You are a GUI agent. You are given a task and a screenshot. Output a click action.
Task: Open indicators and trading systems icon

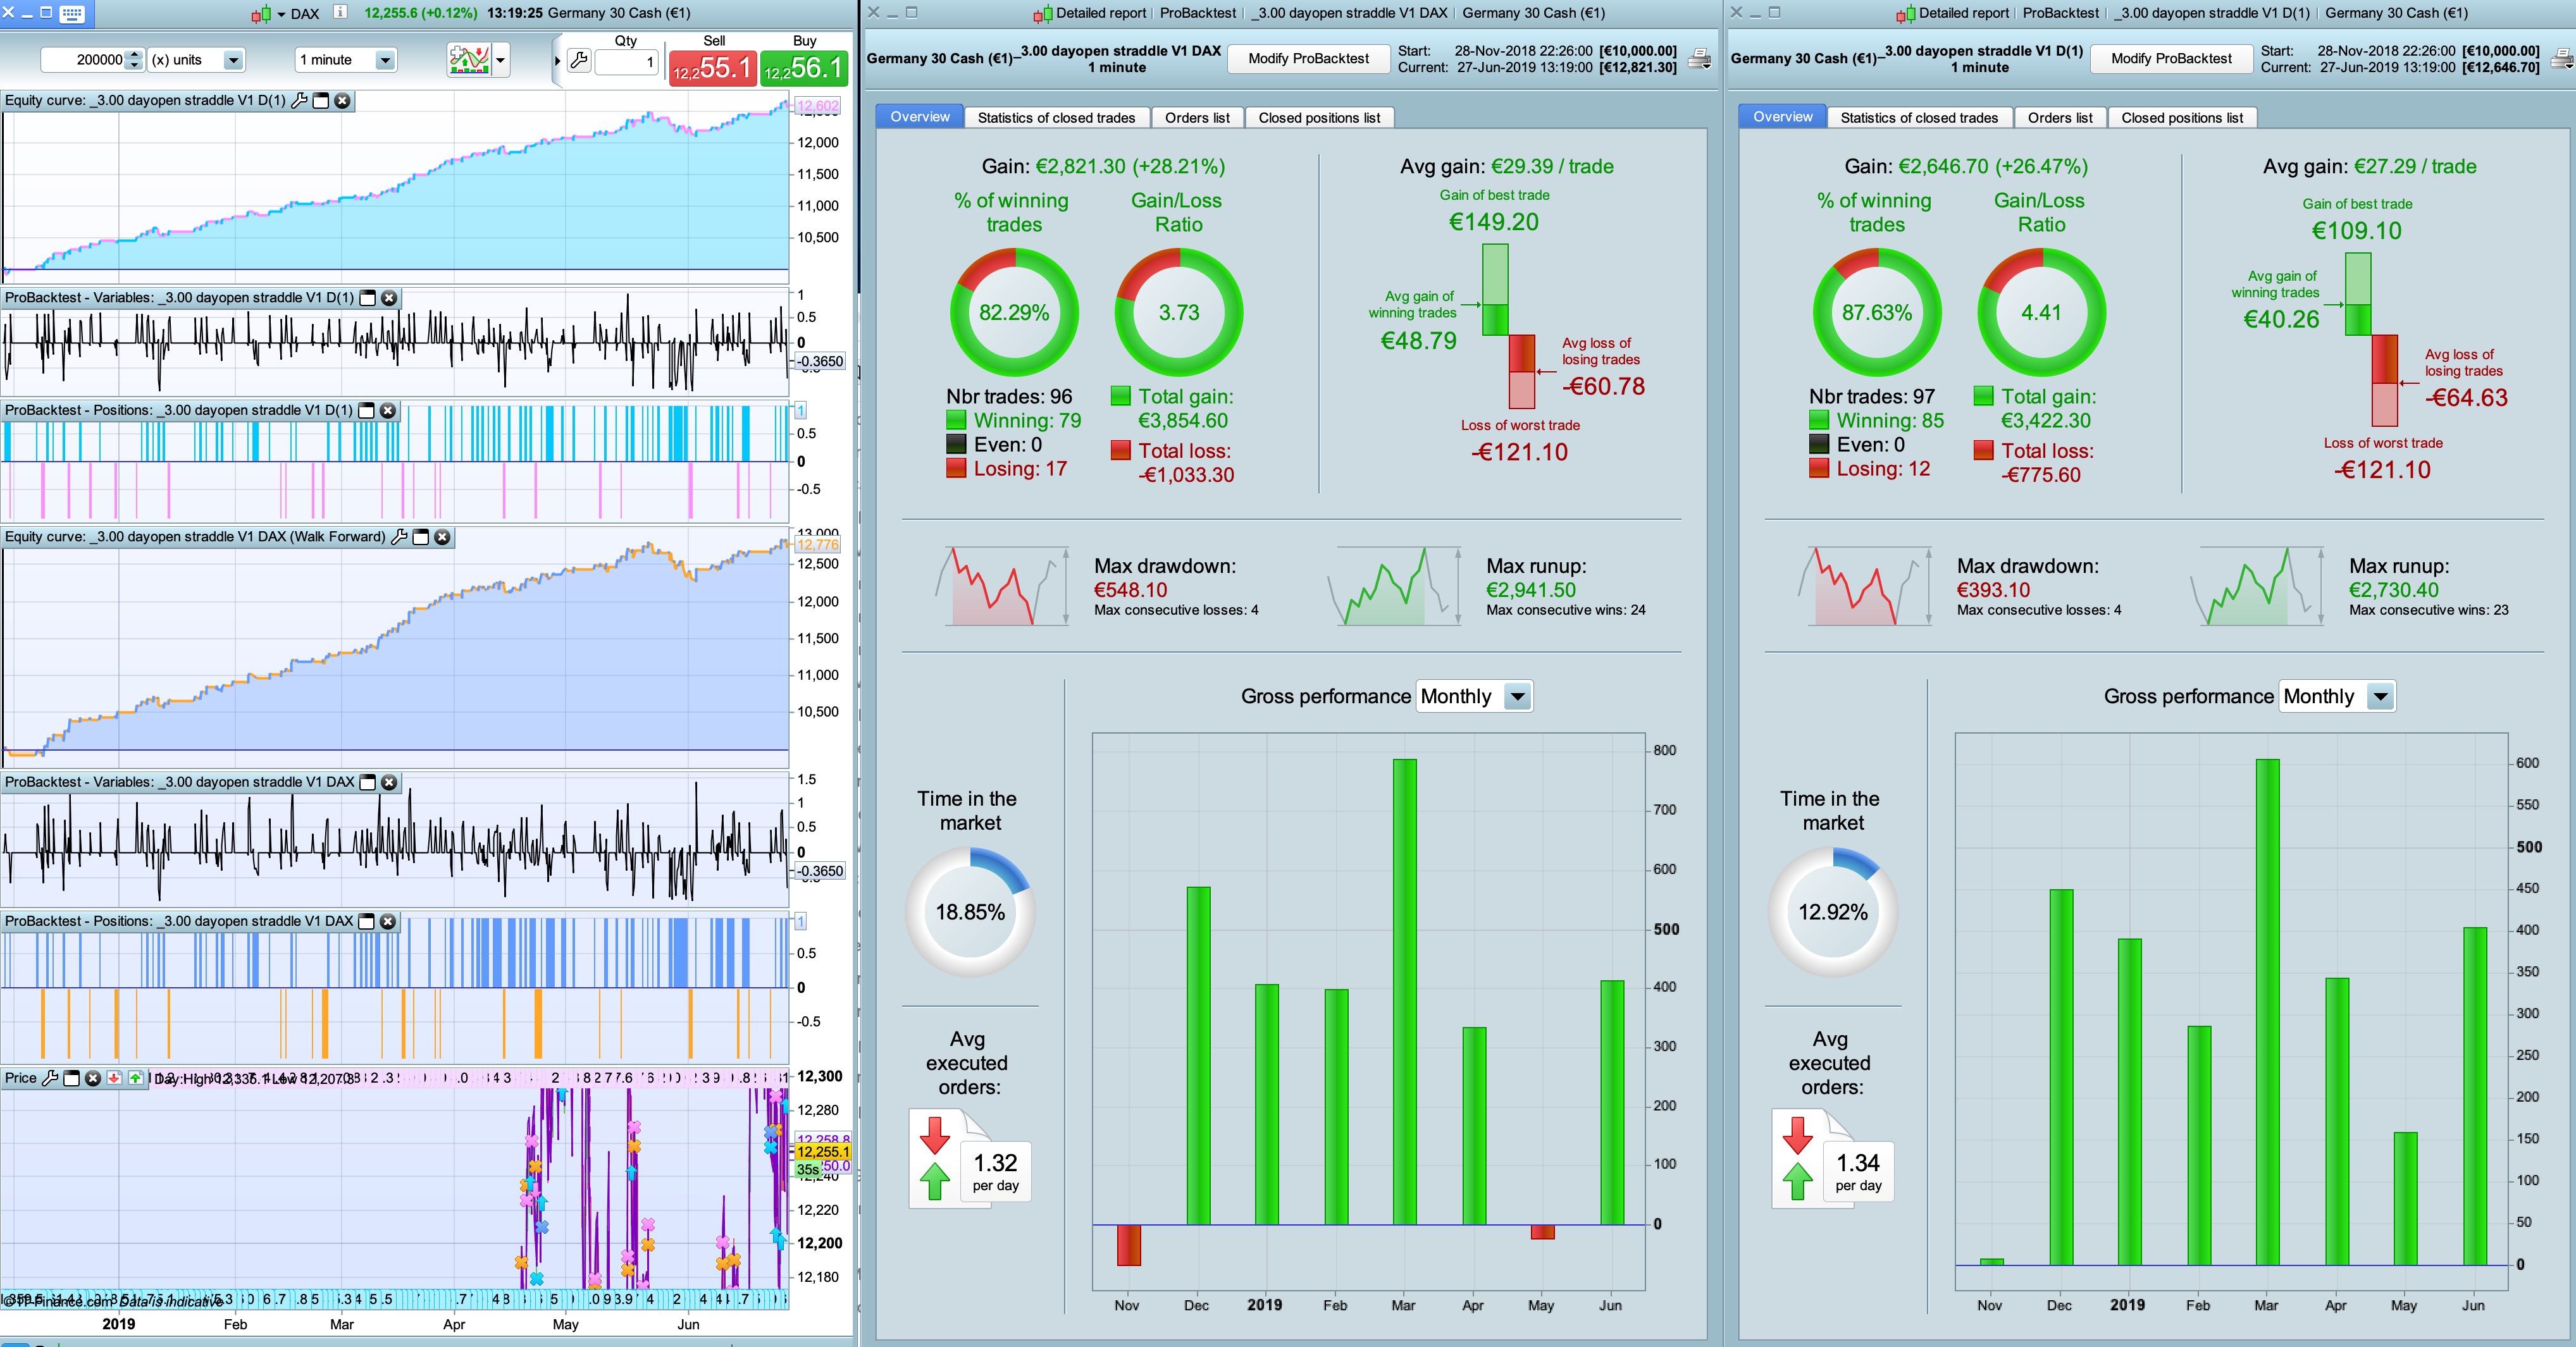coord(468,60)
